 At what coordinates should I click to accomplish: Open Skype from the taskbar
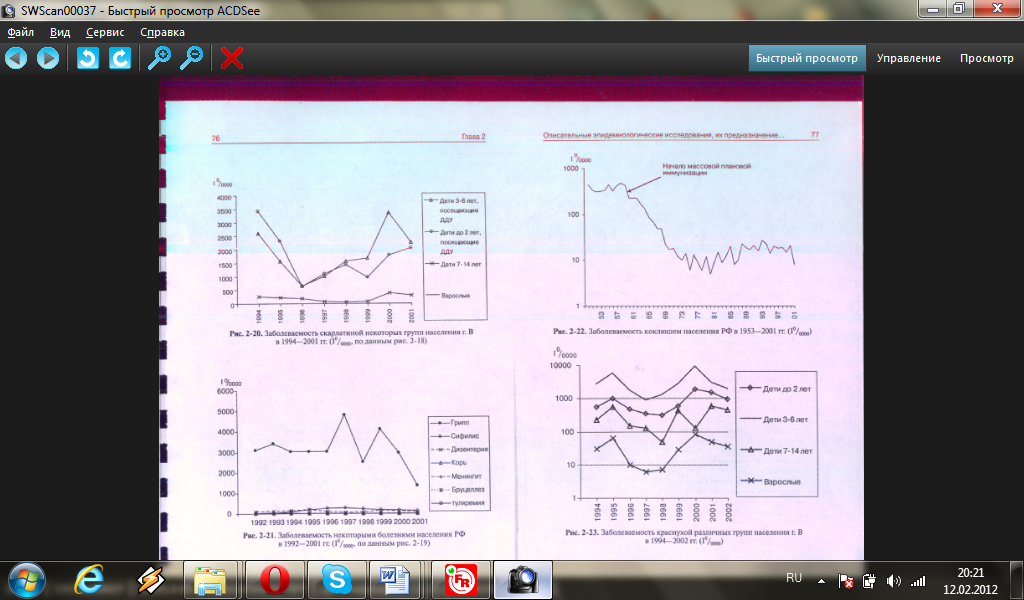click(337, 580)
